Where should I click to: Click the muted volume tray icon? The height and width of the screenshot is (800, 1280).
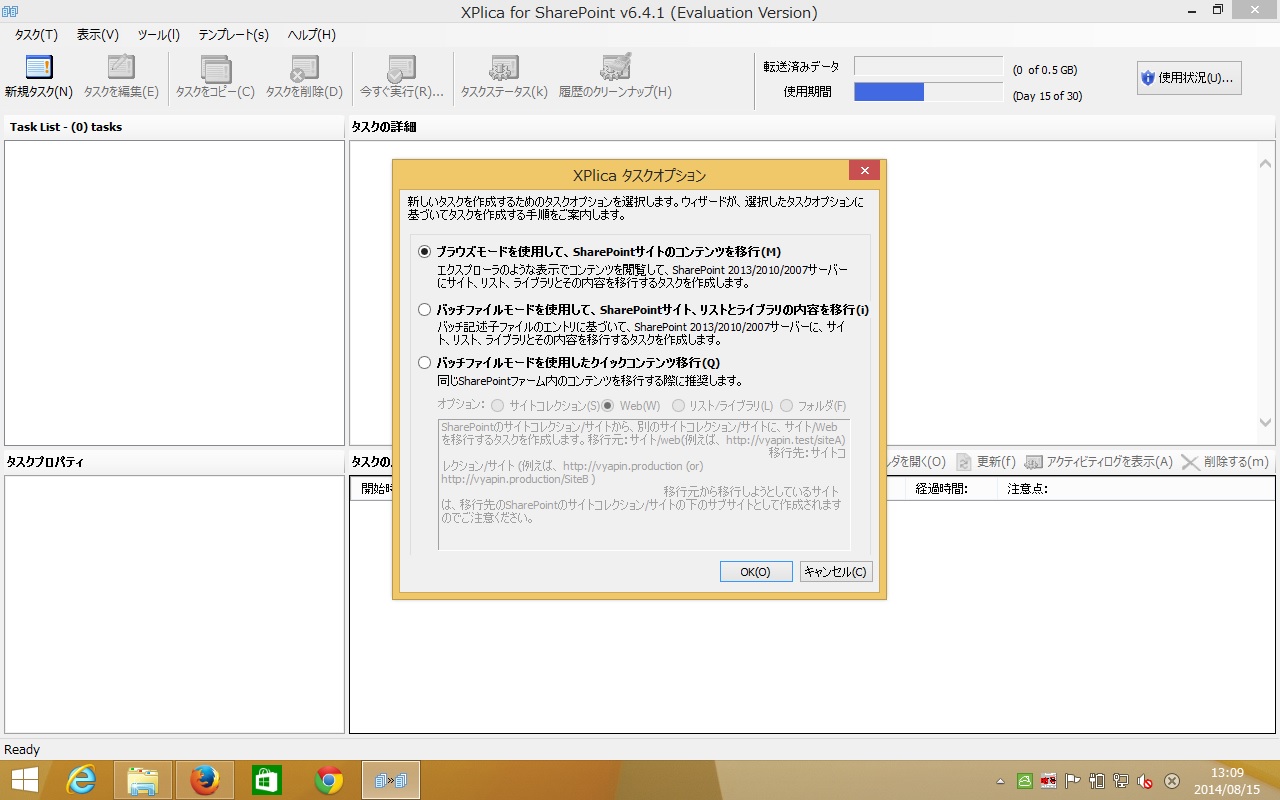(x=1146, y=781)
